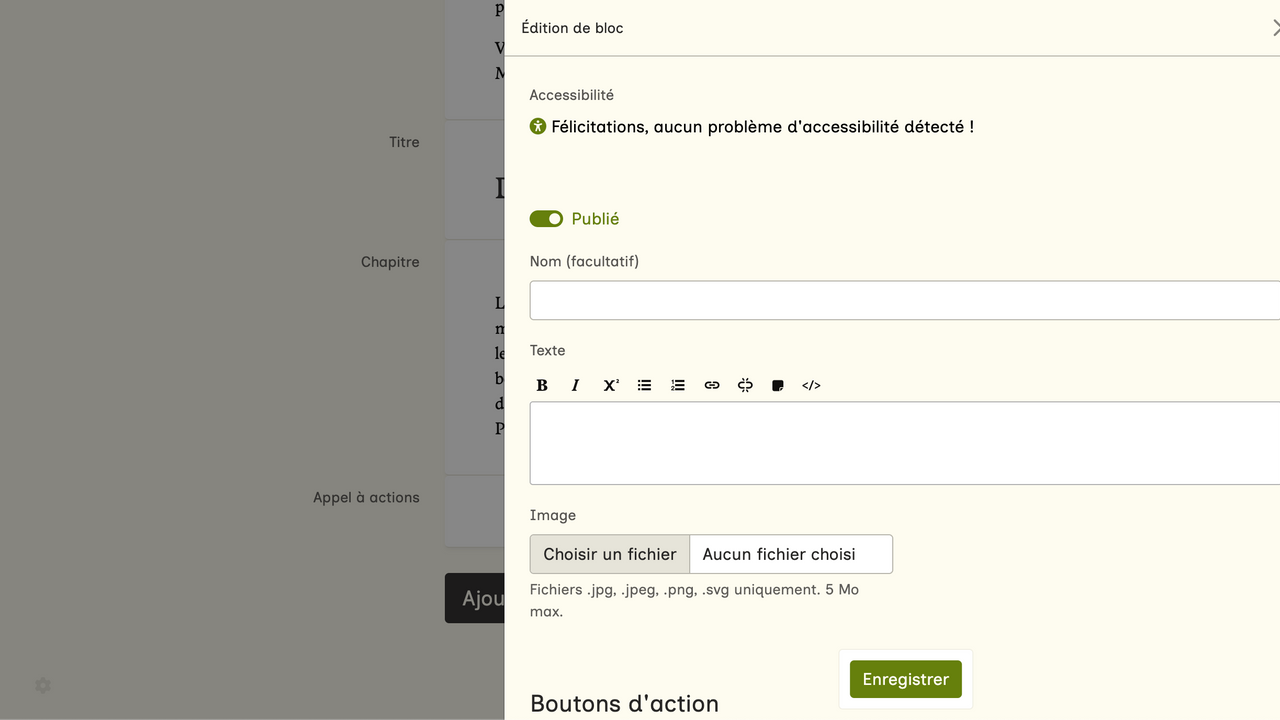Click the Choisir un fichier button
This screenshot has height=720, width=1280.
pos(609,554)
